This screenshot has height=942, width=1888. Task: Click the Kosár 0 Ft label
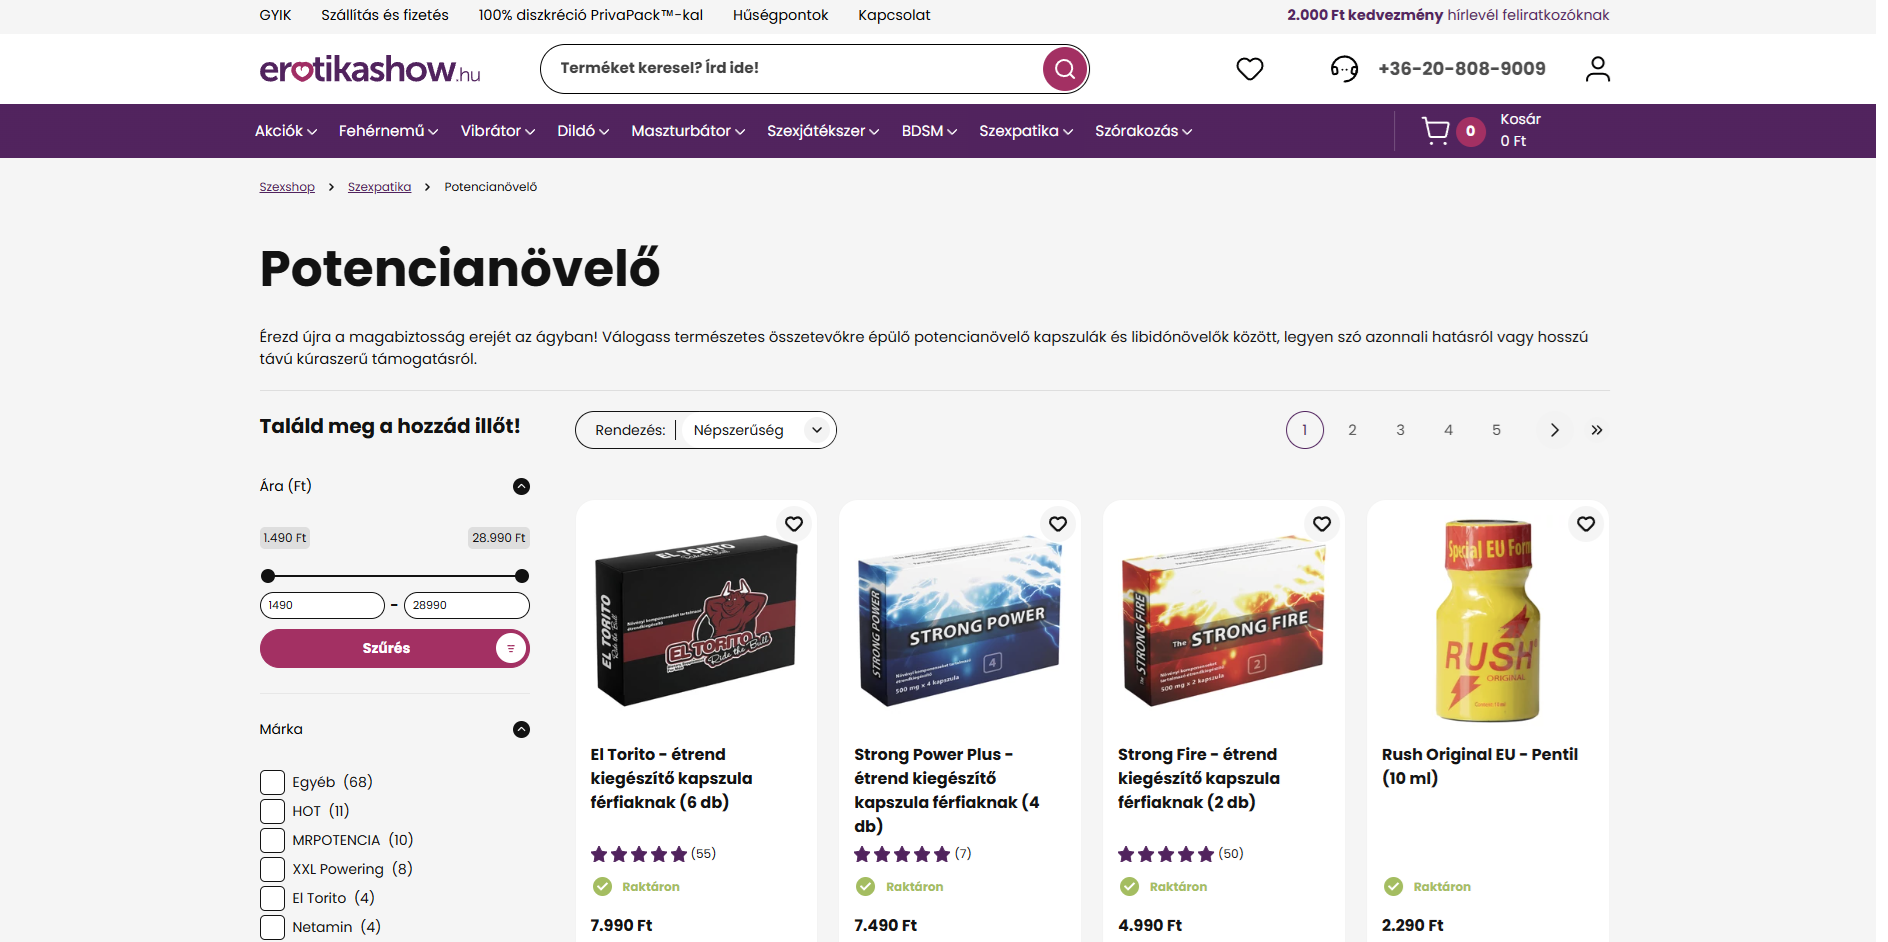coord(1520,130)
